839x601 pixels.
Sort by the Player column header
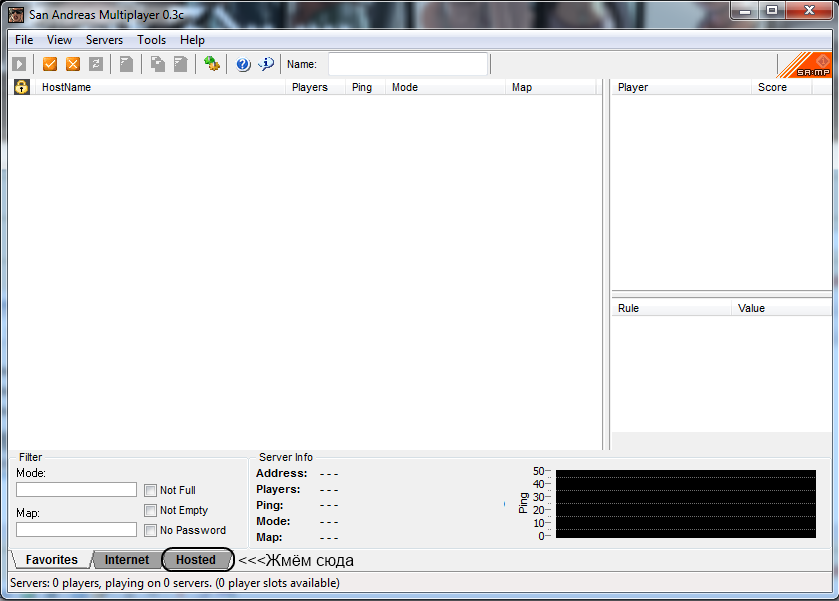(682, 87)
